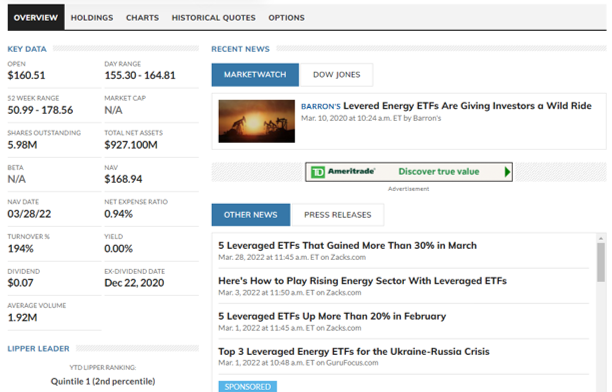Screen dimensions: 612x392
Task: Click the Barron's source label
Action: point(321,106)
